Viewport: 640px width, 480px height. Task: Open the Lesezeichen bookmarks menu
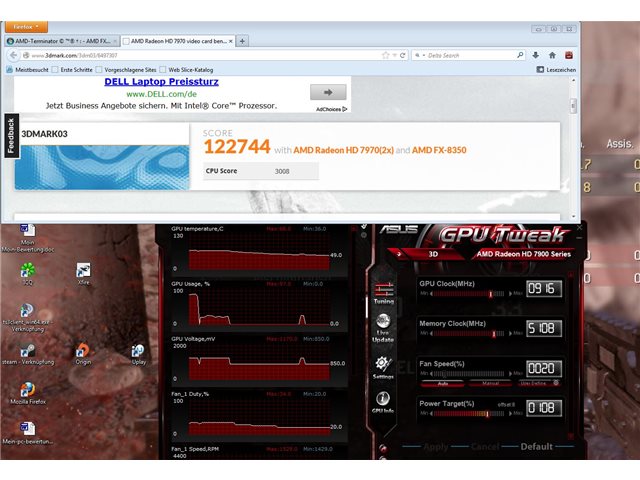click(x=556, y=70)
